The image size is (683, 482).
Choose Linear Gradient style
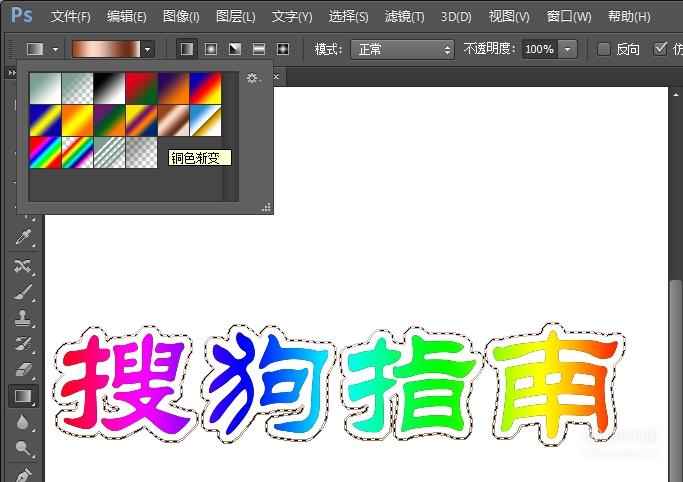187,49
